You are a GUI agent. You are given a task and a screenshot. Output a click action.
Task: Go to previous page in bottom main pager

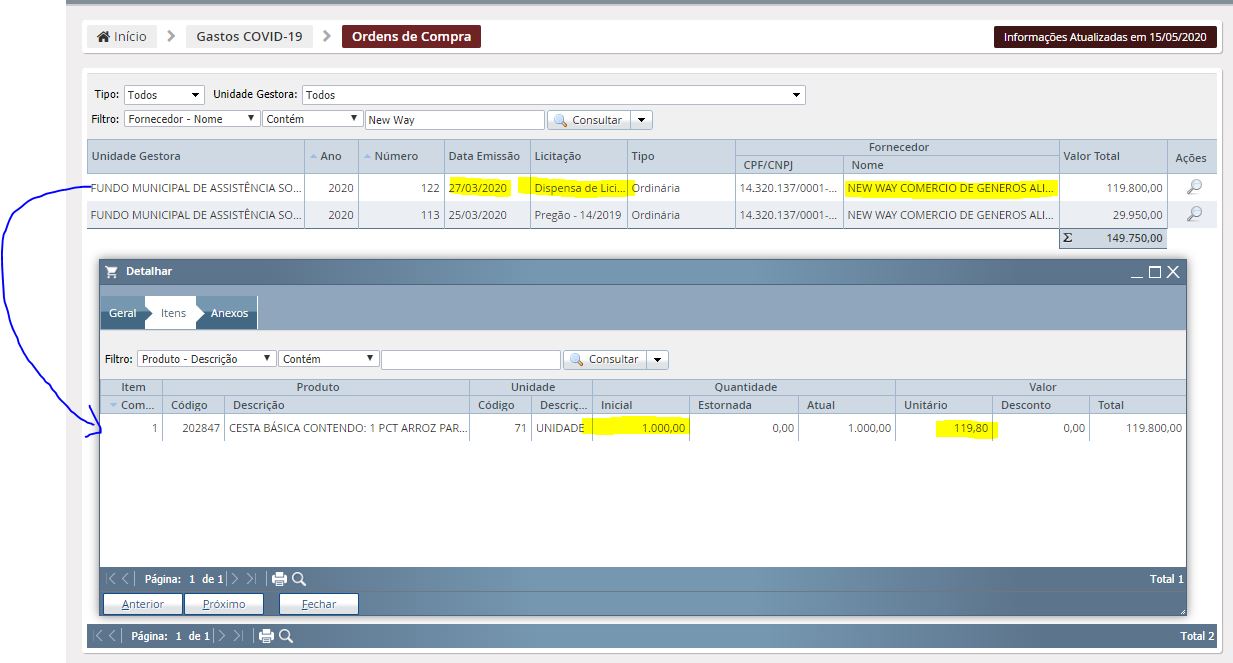tap(112, 636)
